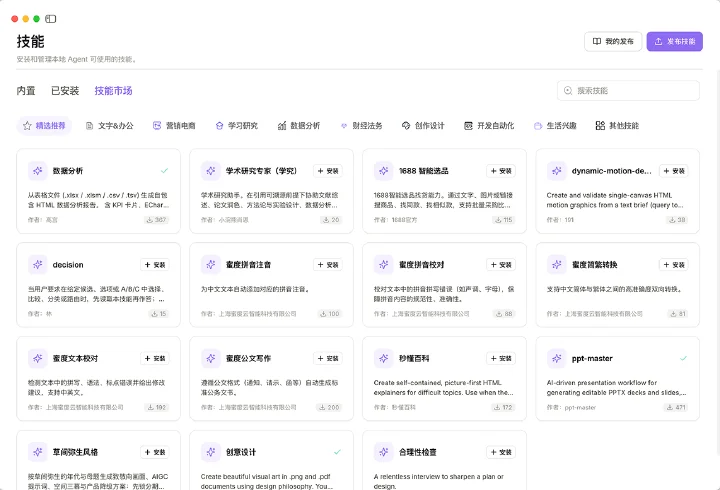Click the 发布技能 button
This screenshot has height=490, width=720.
675,41
